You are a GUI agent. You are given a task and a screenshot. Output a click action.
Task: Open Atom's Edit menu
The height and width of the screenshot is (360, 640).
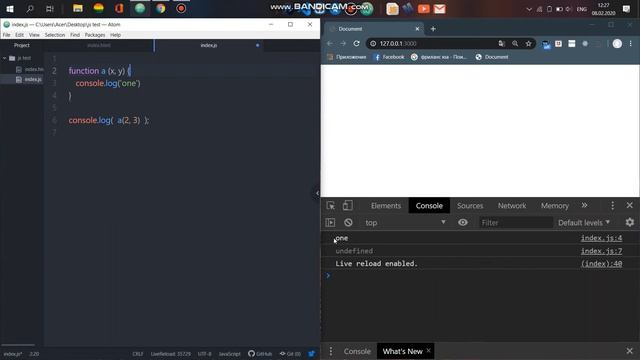[x=20, y=35]
